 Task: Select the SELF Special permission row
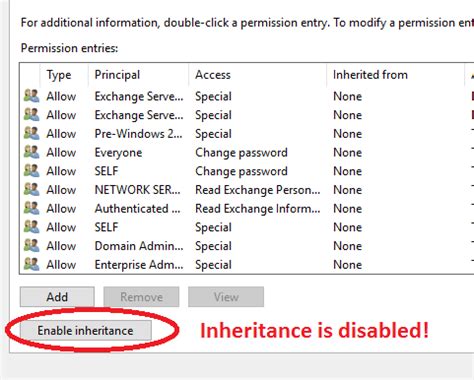click(x=247, y=227)
